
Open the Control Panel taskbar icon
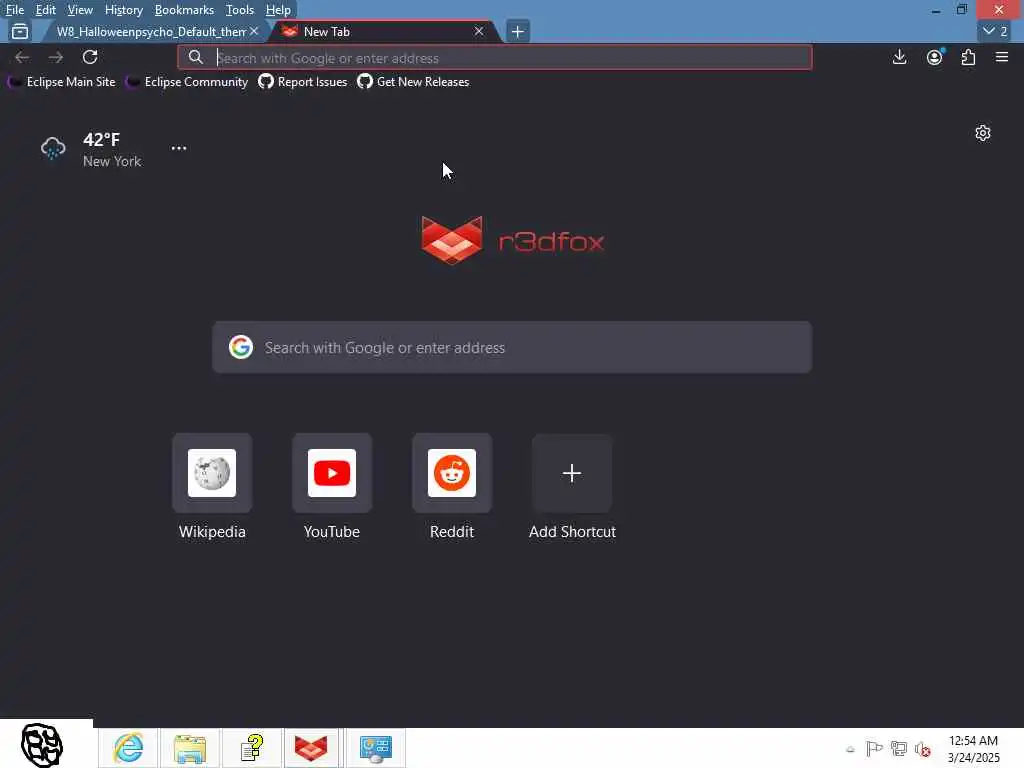click(376, 748)
